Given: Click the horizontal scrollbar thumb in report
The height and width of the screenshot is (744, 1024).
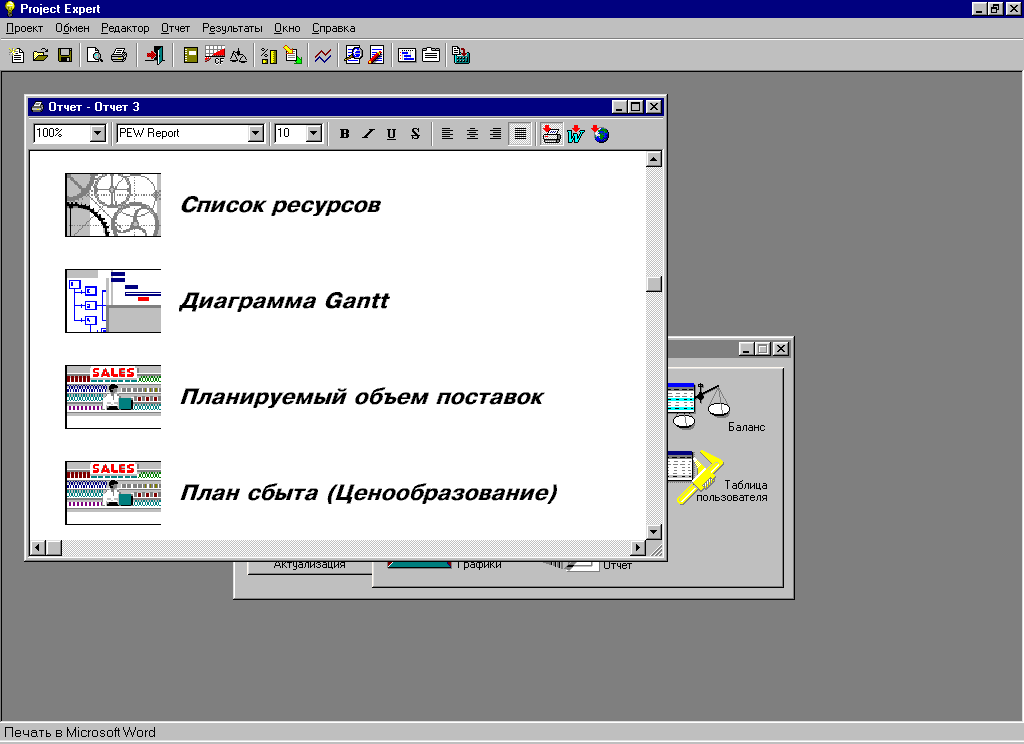Looking at the screenshot, I should (x=54, y=547).
